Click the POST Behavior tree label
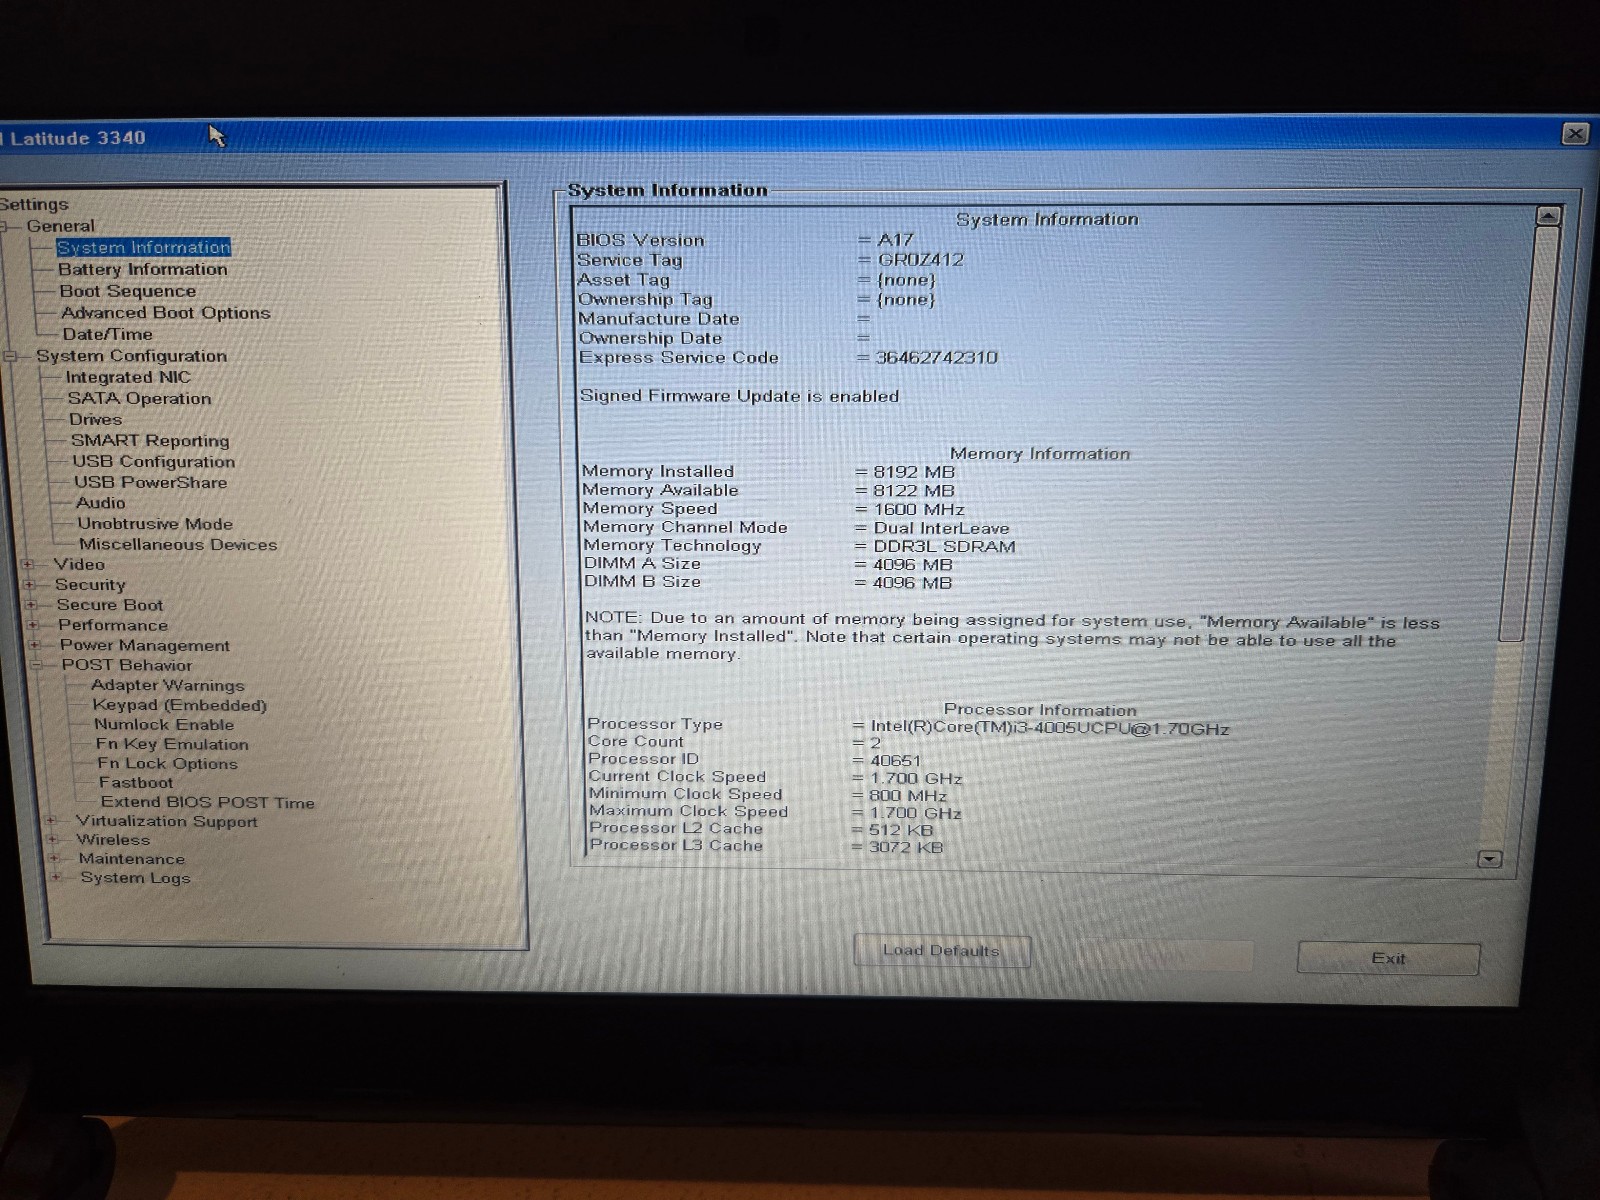Viewport: 1600px width, 1200px height. coord(127,665)
